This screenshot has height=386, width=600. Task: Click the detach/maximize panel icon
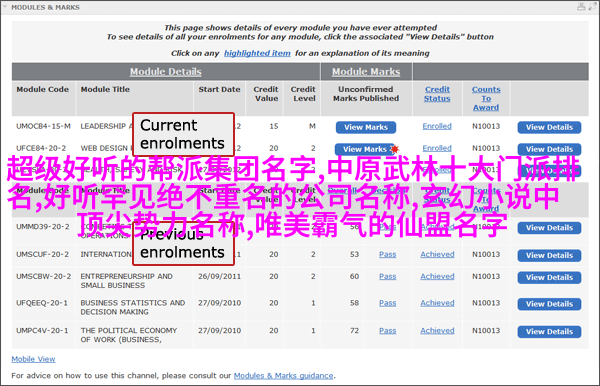tap(594, 7)
